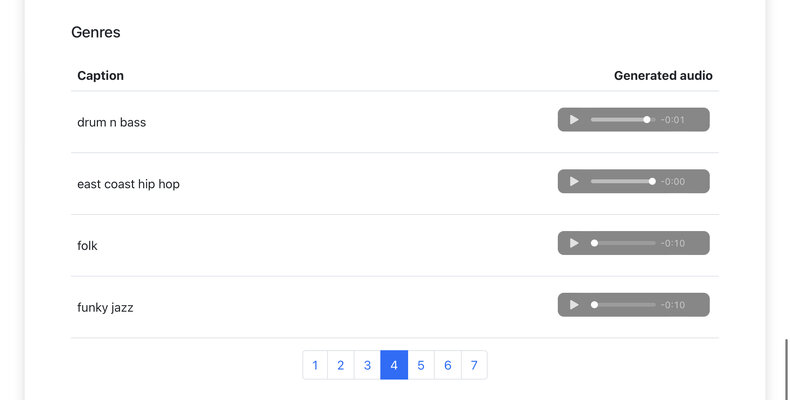The width and height of the screenshot is (790, 400).
Task: Go to page 2 of genres
Action: (341, 365)
